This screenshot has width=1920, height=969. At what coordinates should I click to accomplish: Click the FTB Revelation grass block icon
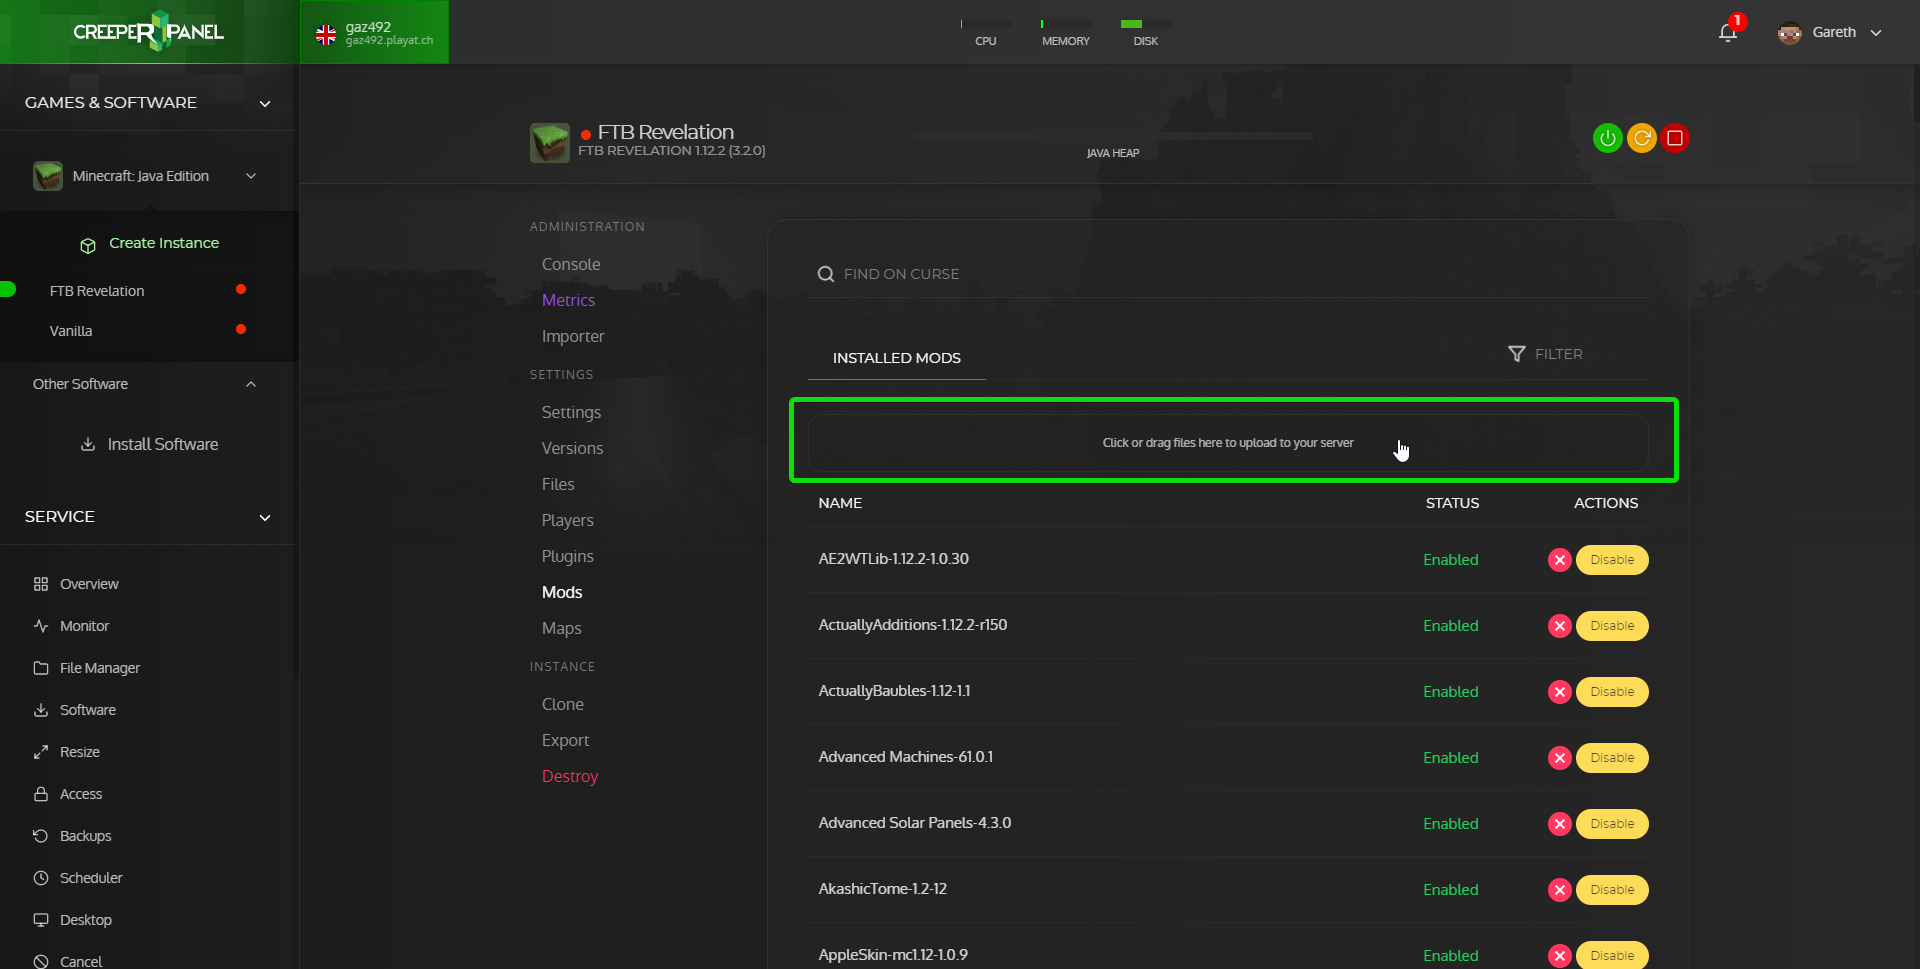coord(550,143)
